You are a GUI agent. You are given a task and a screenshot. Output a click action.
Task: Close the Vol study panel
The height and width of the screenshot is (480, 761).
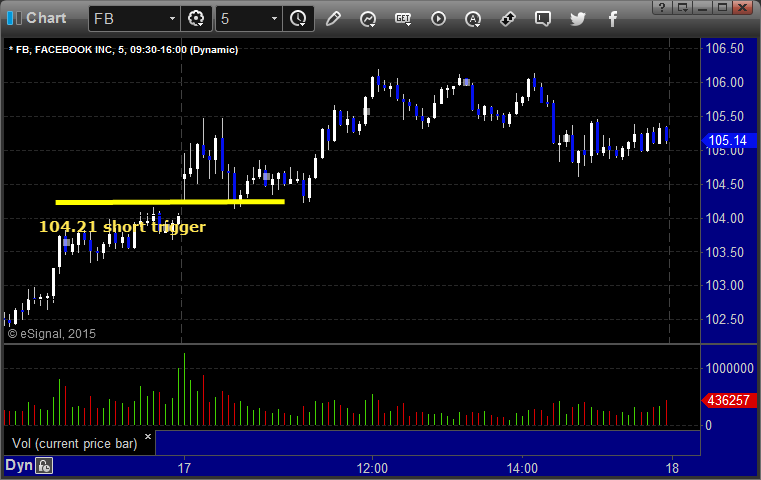click(x=148, y=436)
